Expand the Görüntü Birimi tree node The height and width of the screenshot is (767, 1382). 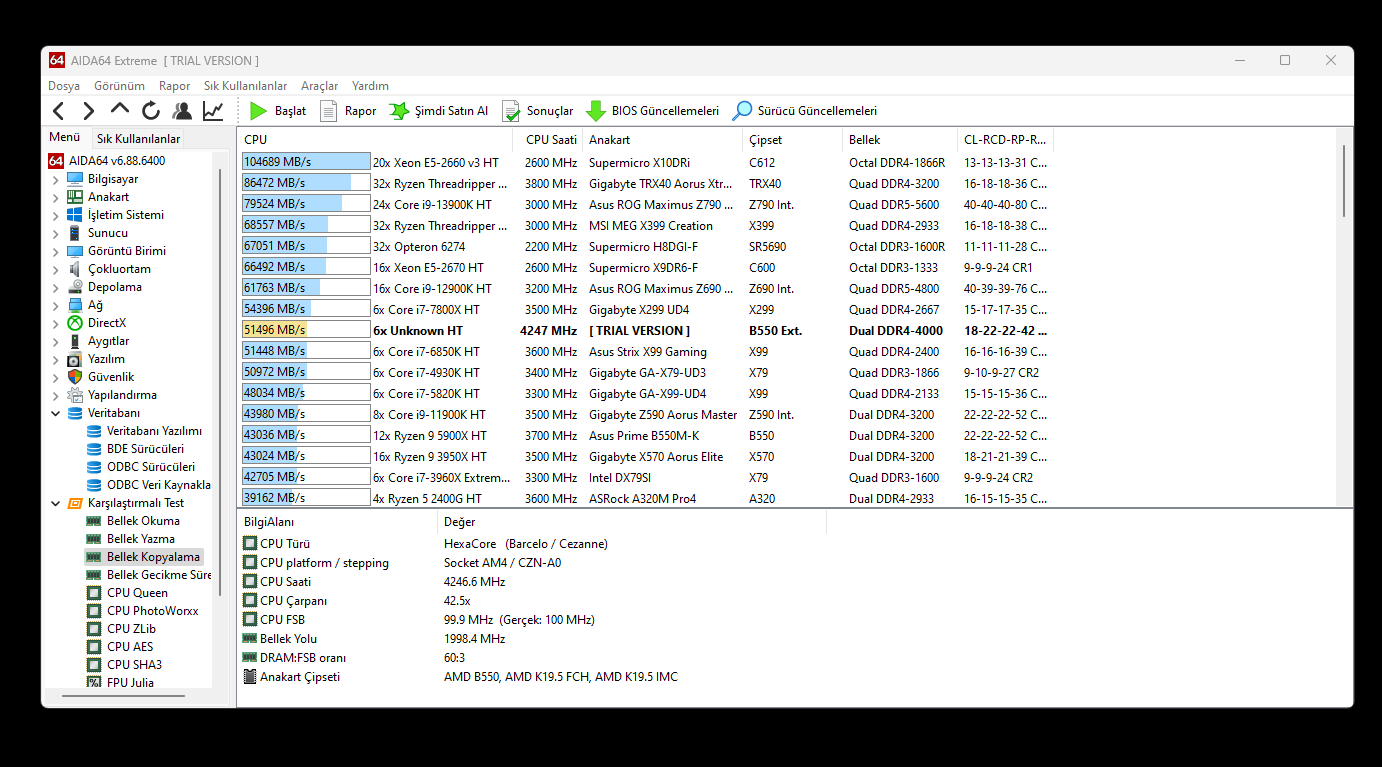coord(56,251)
